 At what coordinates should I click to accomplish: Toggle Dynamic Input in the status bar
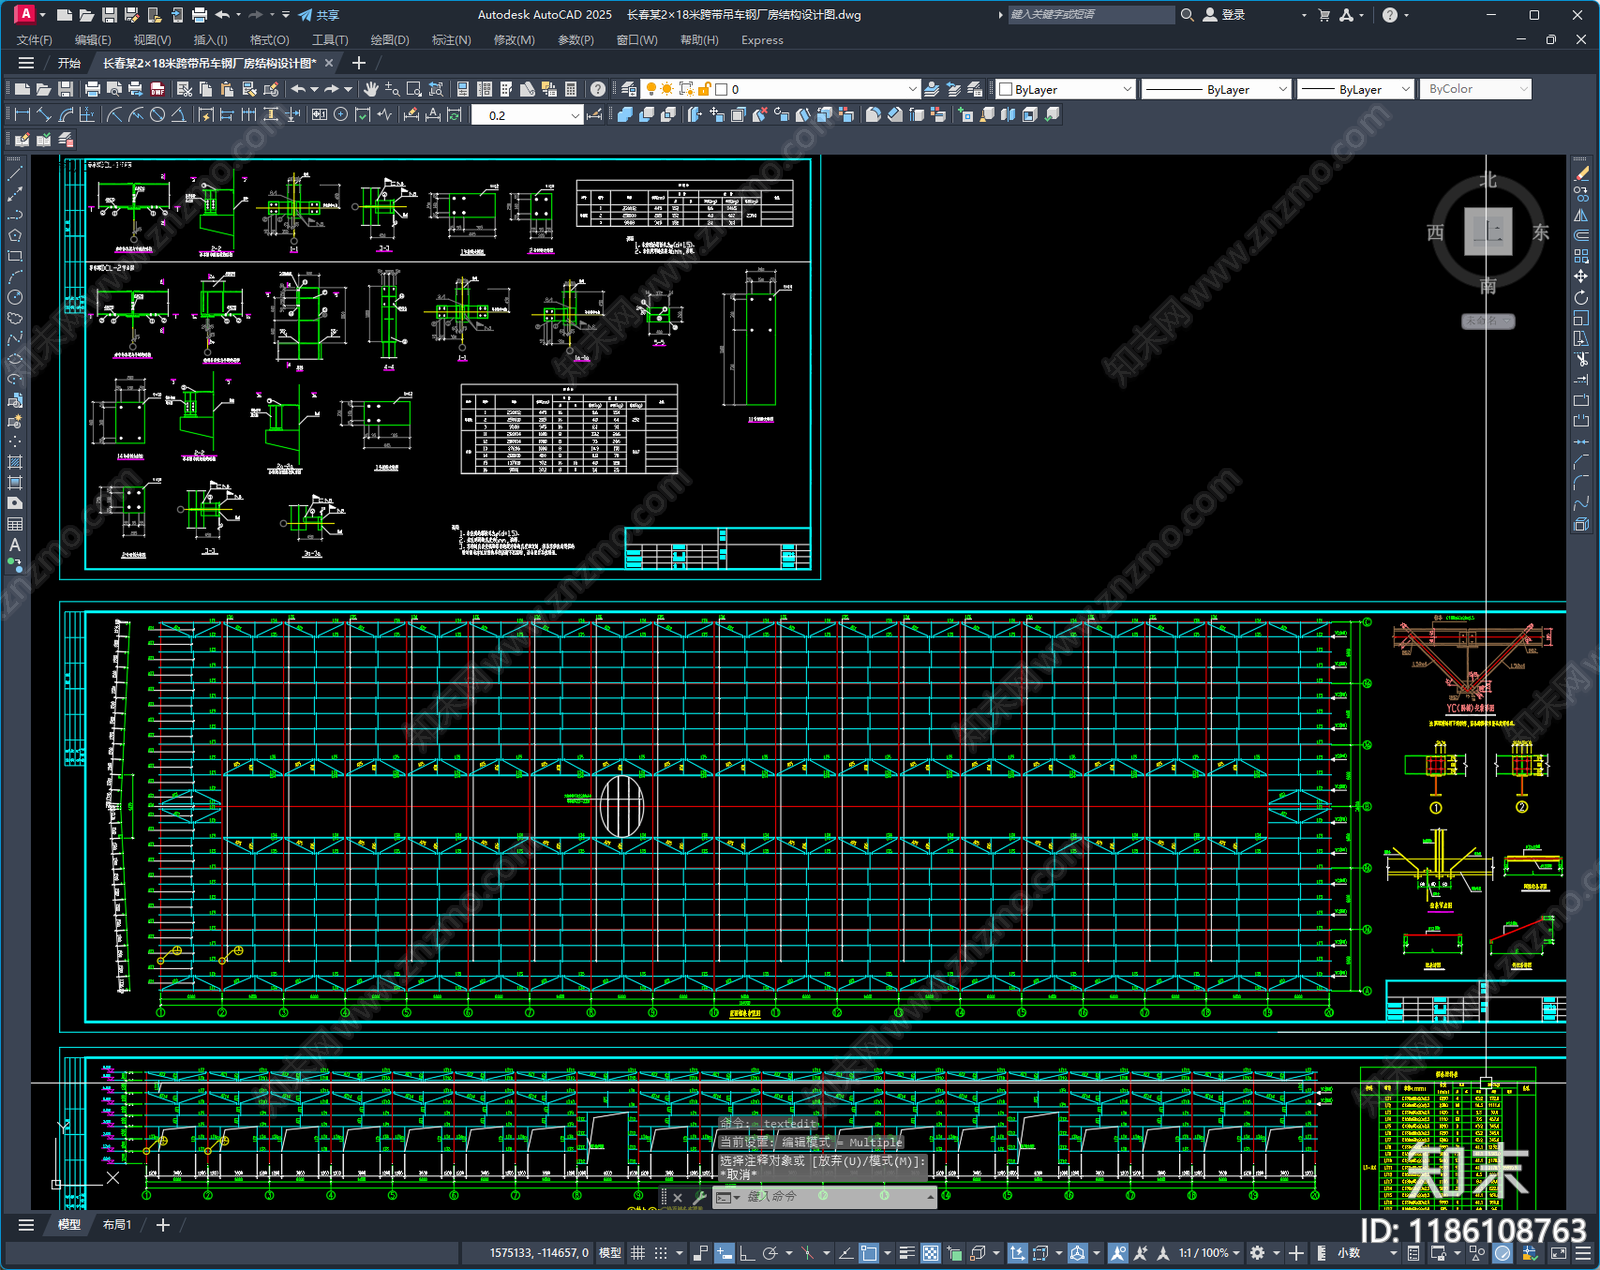click(x=724, y=1253)
